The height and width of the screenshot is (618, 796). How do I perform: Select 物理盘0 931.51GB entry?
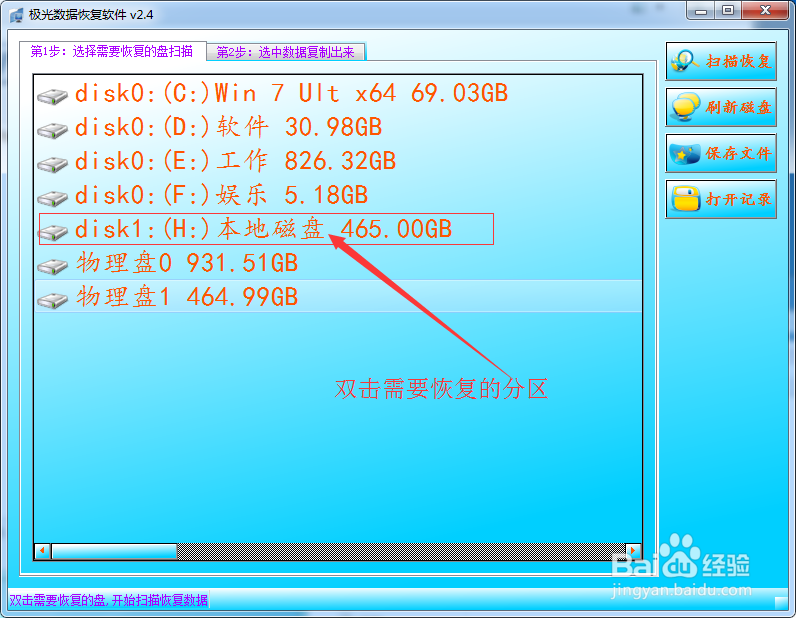338,263
